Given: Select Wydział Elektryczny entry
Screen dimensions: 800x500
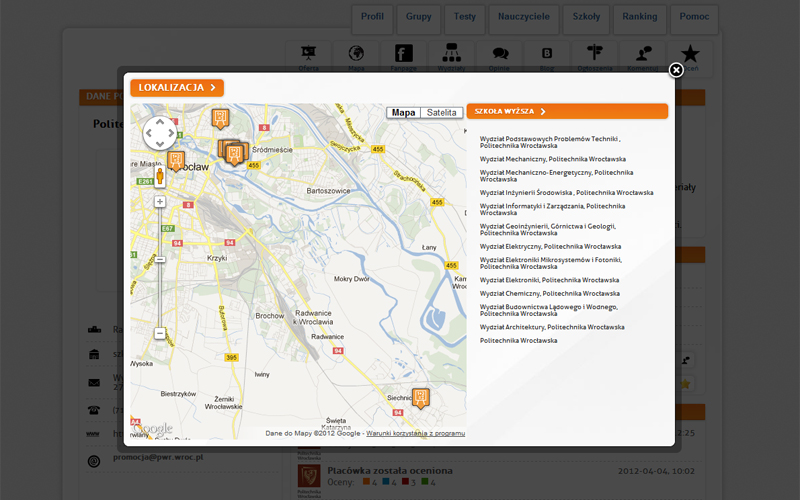Looking at the screenshot, I should 550,246.
